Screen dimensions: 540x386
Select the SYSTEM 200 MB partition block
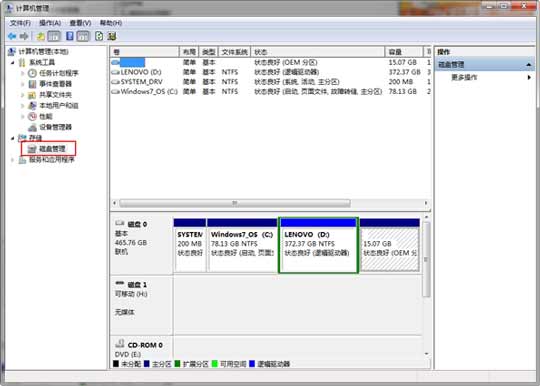coord(190,245)
